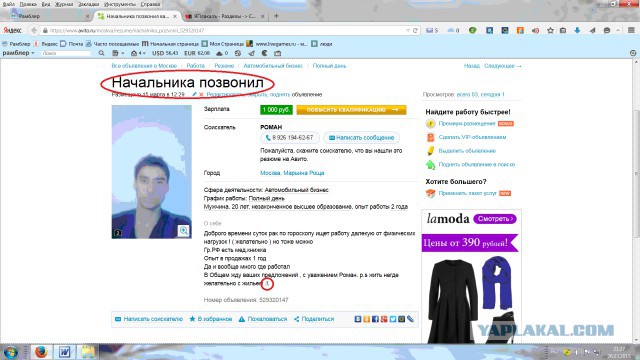
Task: Expand the рамблер toolbar dropdown
Action: pos(18,53)
